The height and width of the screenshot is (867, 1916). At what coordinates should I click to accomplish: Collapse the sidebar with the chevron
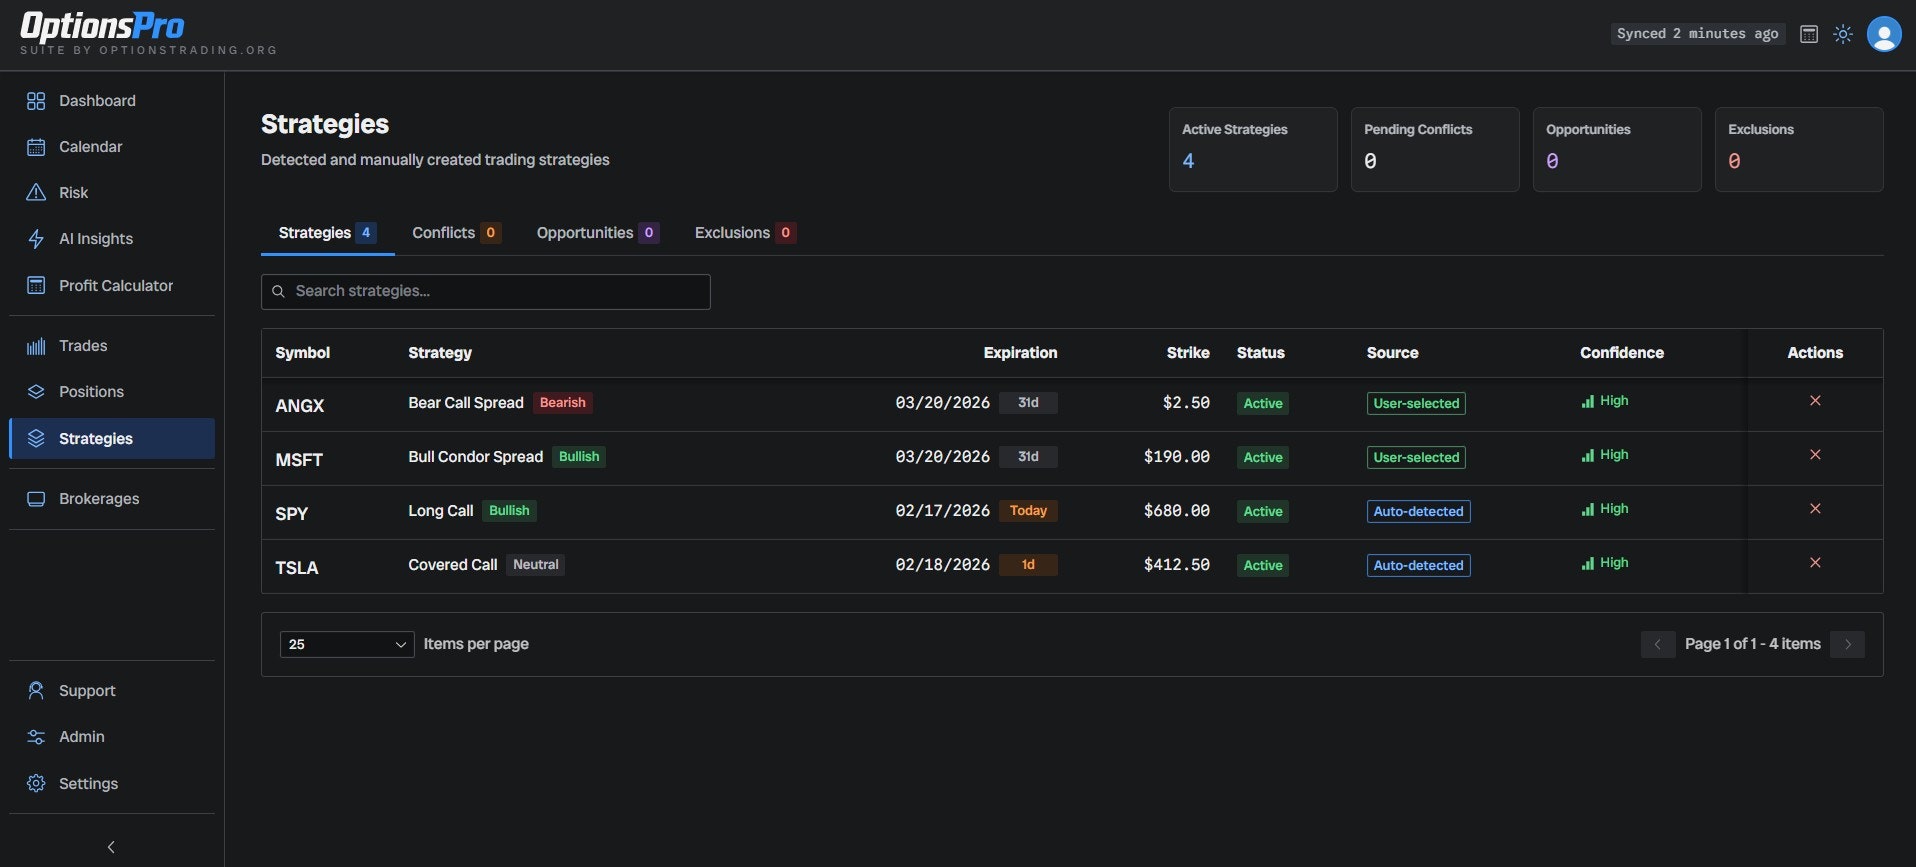111,847
